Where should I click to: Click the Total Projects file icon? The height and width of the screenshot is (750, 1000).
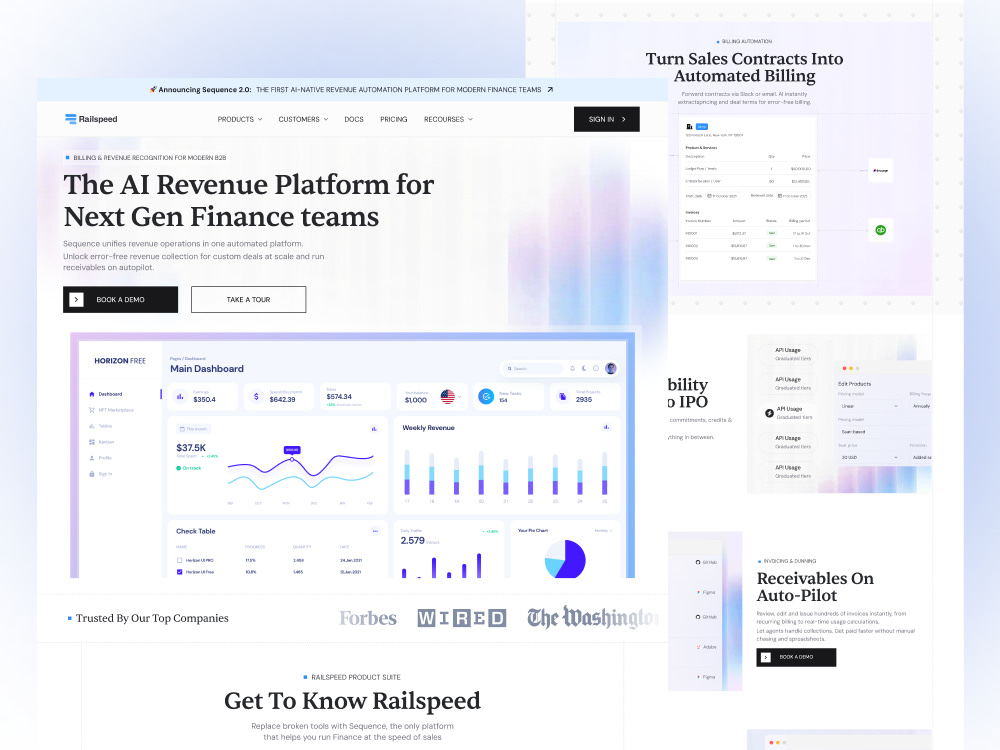coord(562,397)
